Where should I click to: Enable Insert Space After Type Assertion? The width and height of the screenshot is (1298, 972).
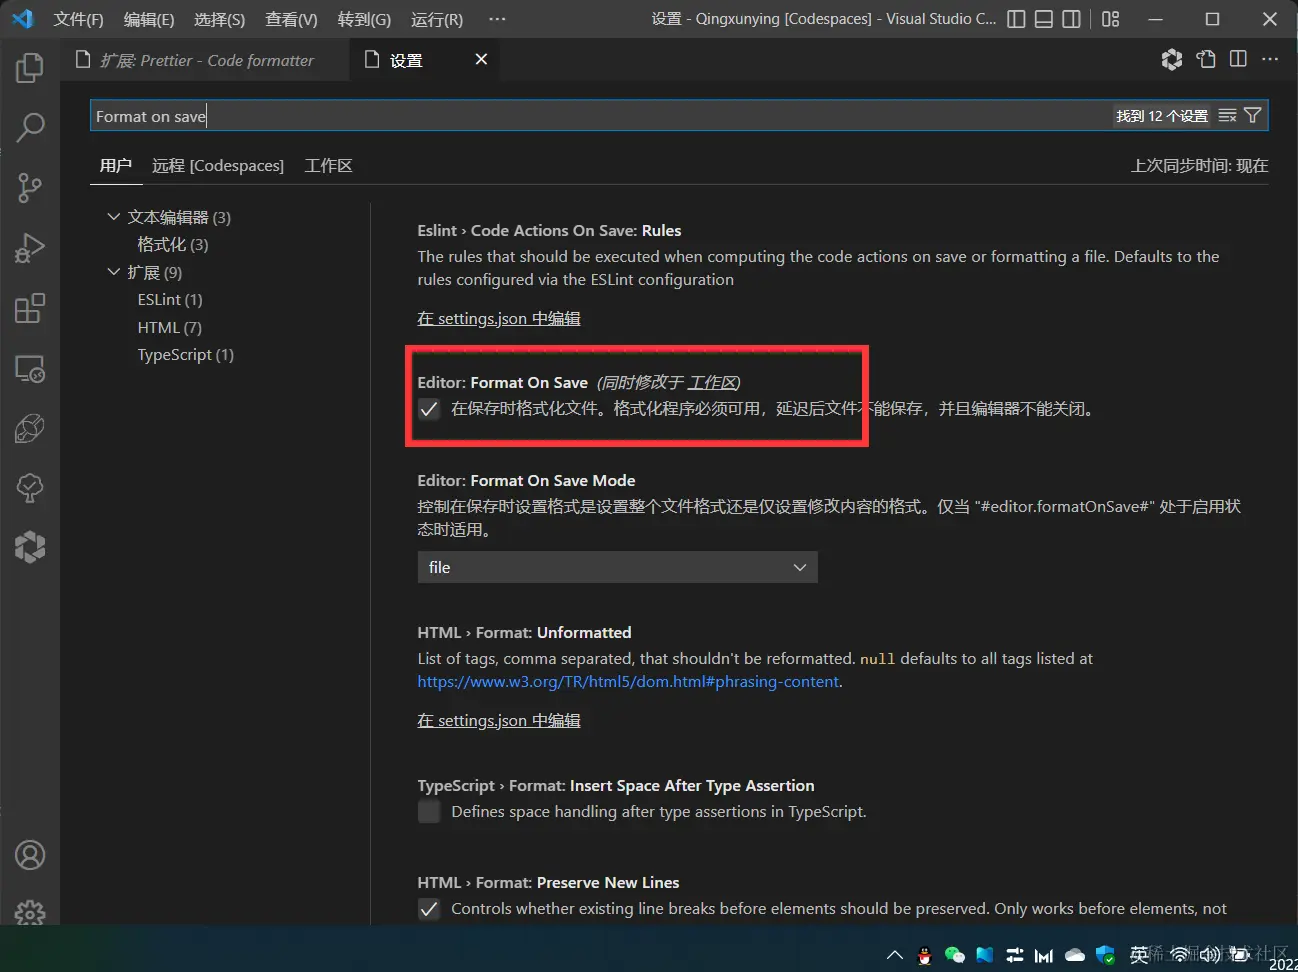429,812
